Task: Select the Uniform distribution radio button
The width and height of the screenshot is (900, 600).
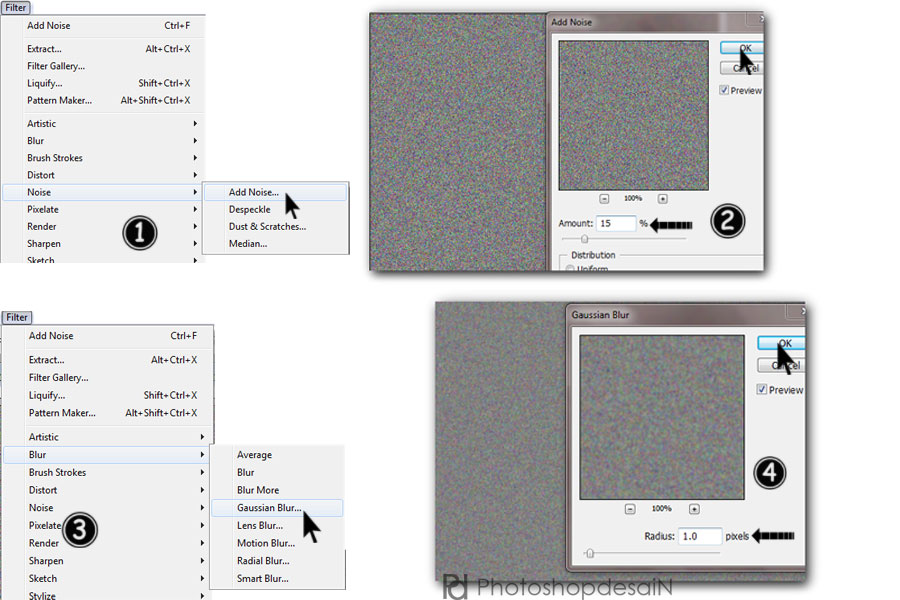Action: point(571,269)
